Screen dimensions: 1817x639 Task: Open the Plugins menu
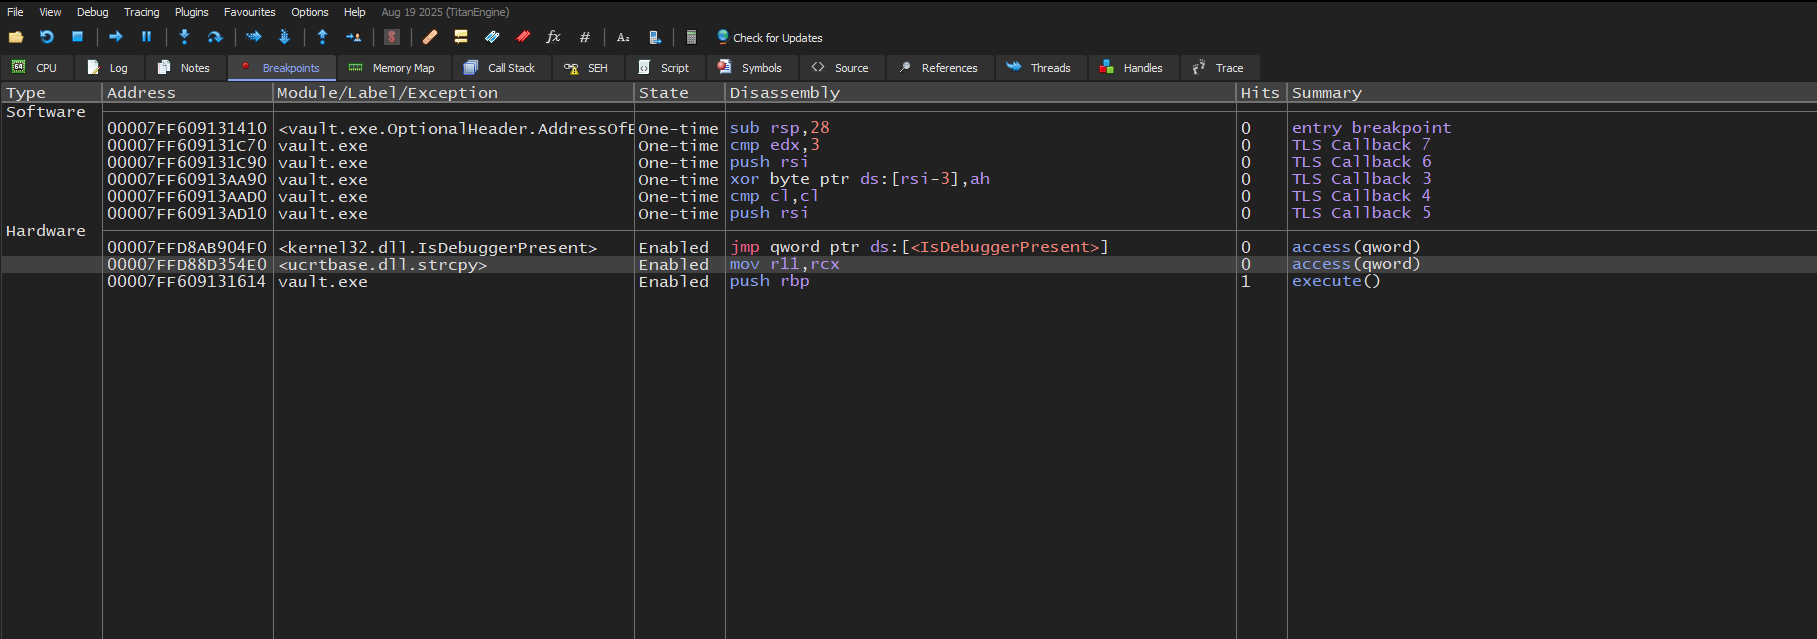coord(191,12)
